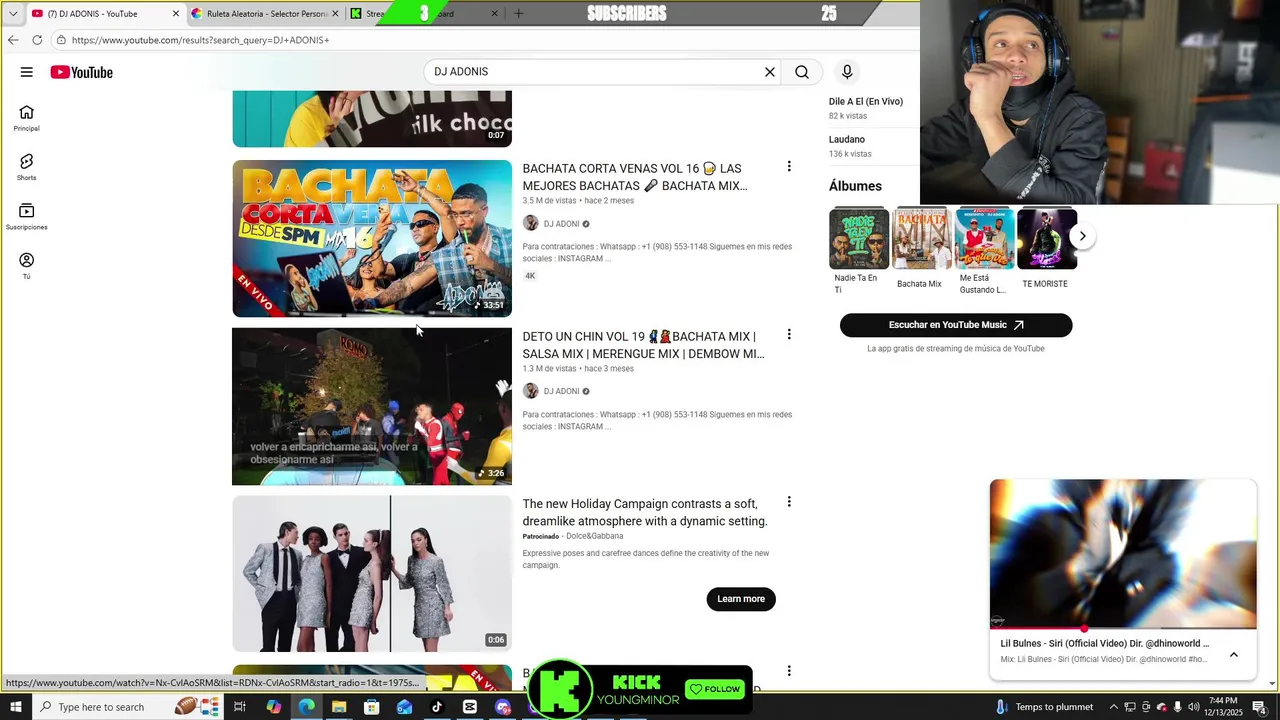Close the DJ ADONIS YouTube tab

[x=176, y=14]
